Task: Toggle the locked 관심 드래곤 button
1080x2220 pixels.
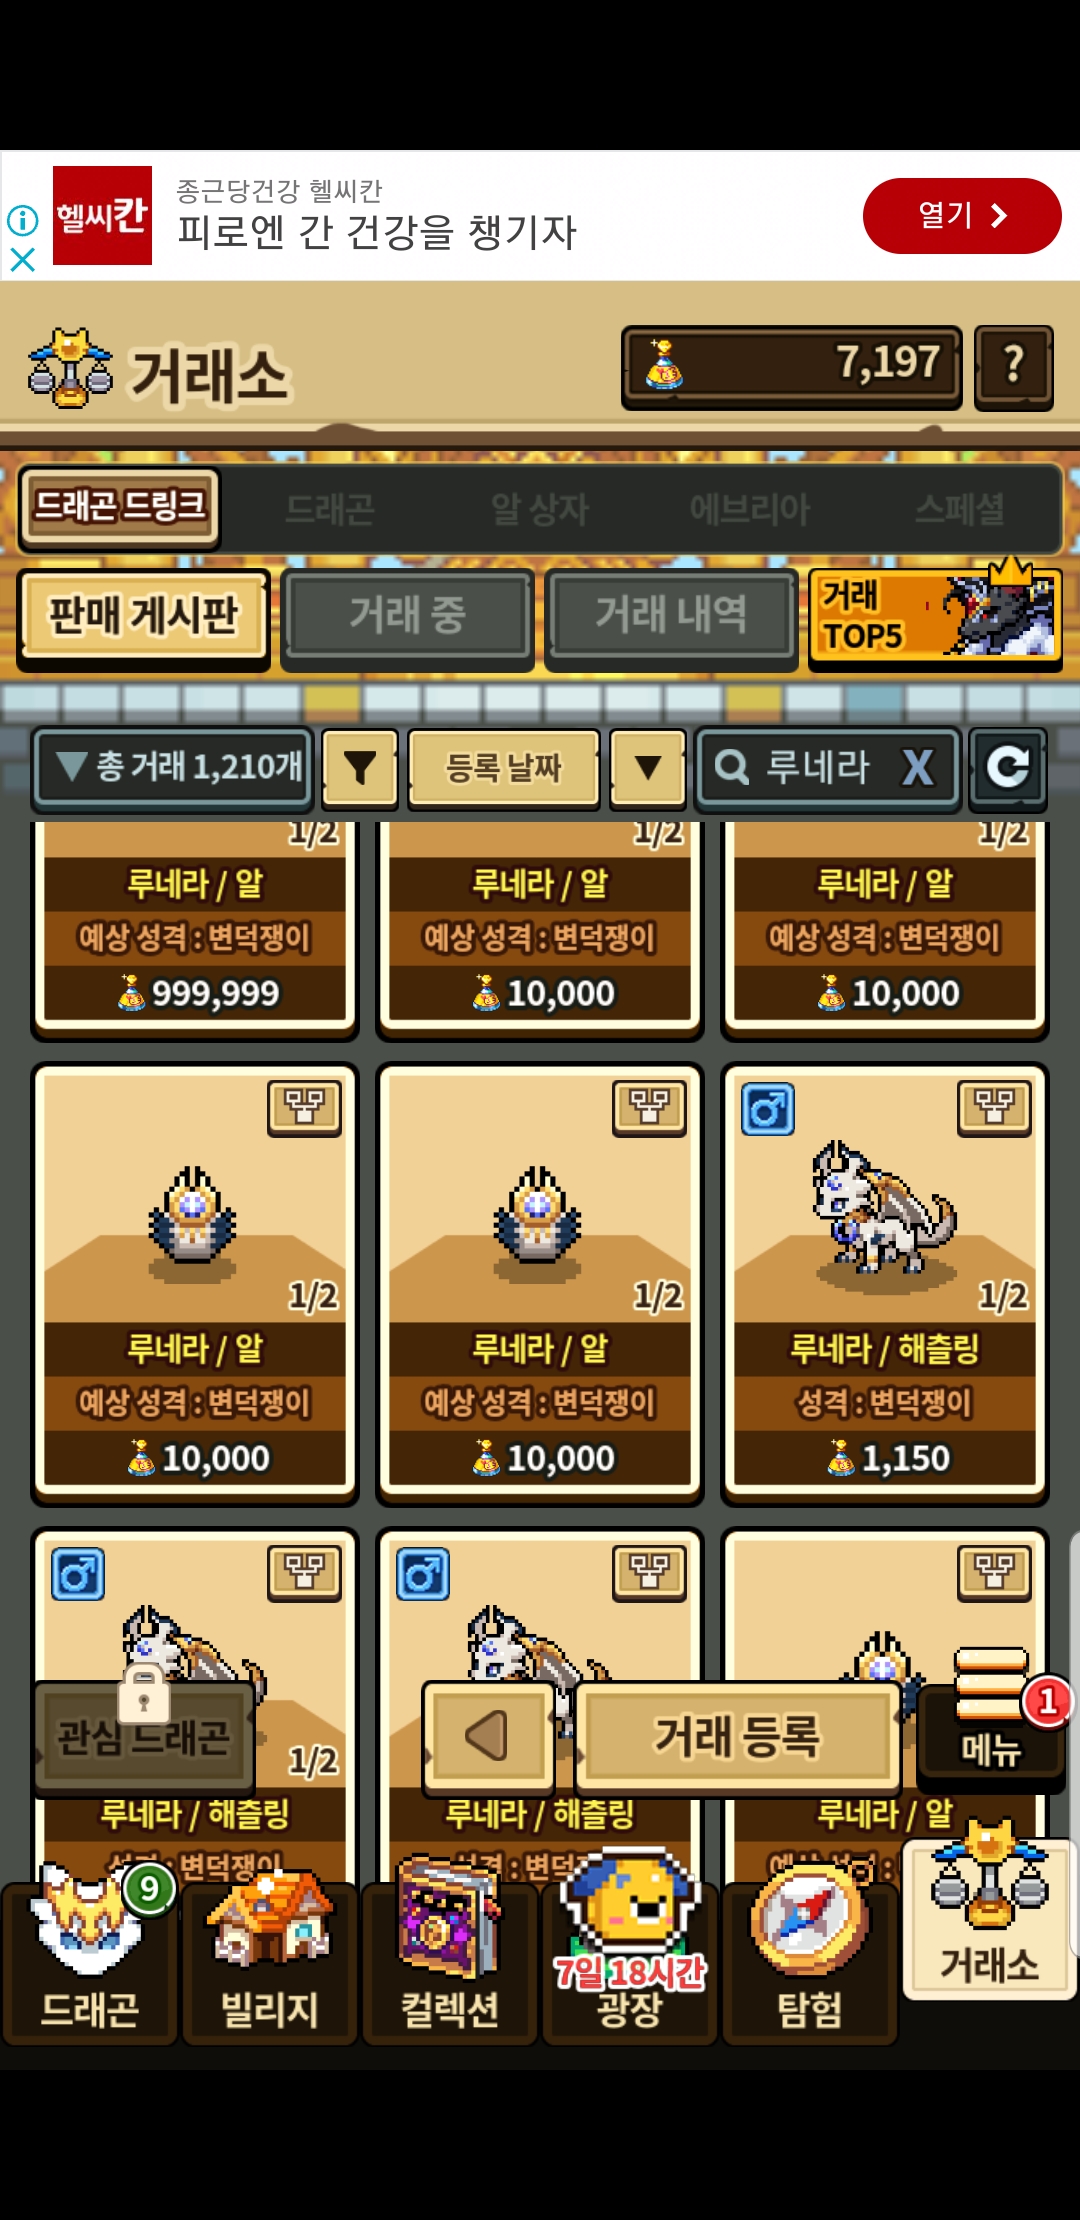Action: coord(144,1738)
